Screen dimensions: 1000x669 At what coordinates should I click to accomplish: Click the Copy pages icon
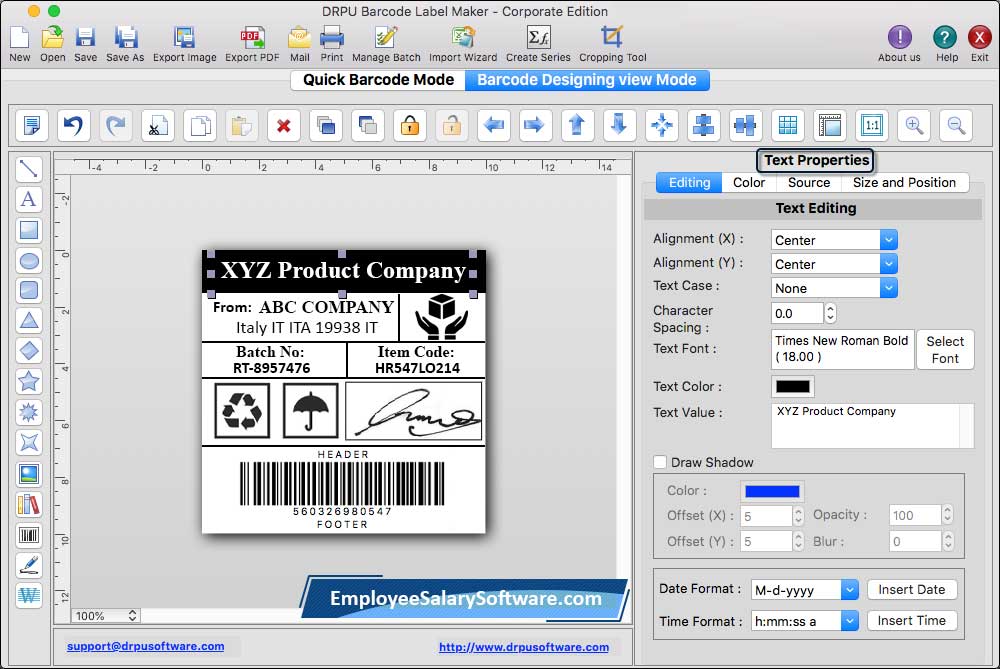[200, 125]
